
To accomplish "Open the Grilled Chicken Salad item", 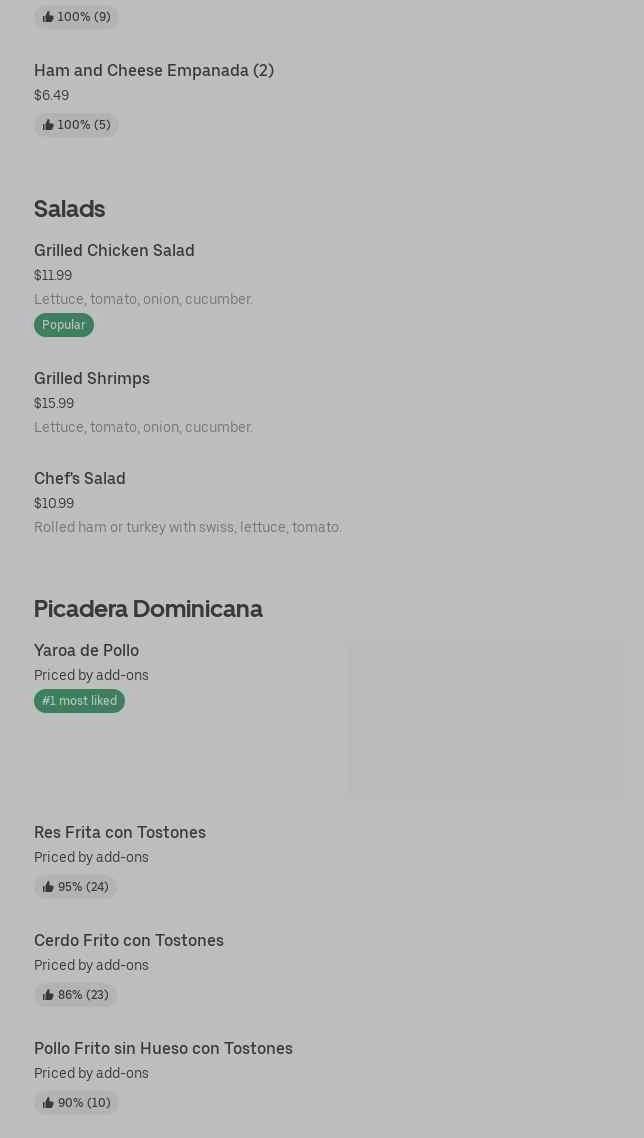I will point(114,250).
